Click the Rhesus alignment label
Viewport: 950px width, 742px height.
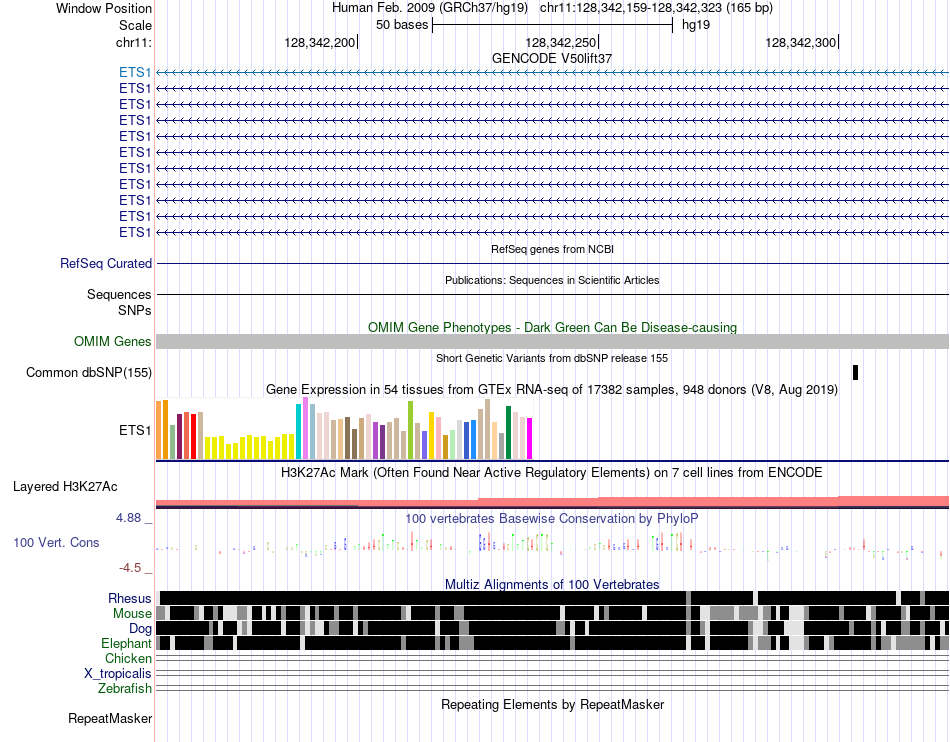[130, 598]
